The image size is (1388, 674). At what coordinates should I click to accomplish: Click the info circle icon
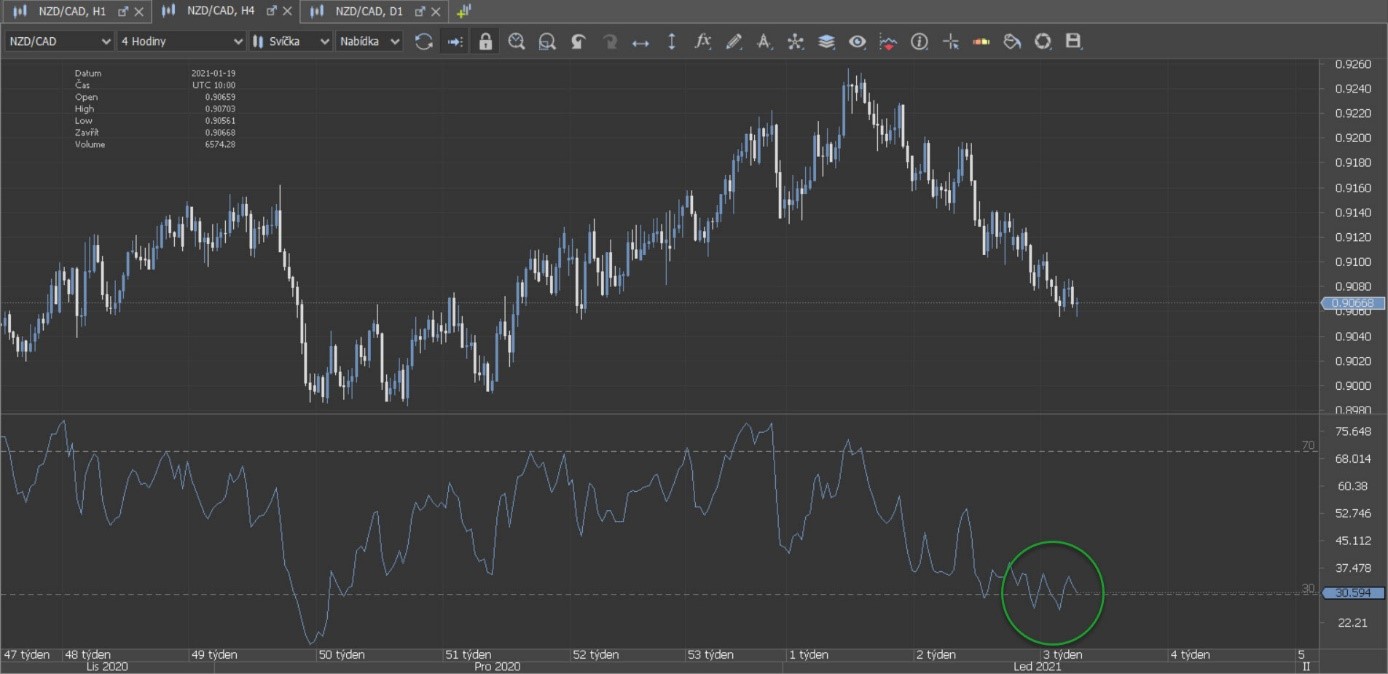[919, 42]
